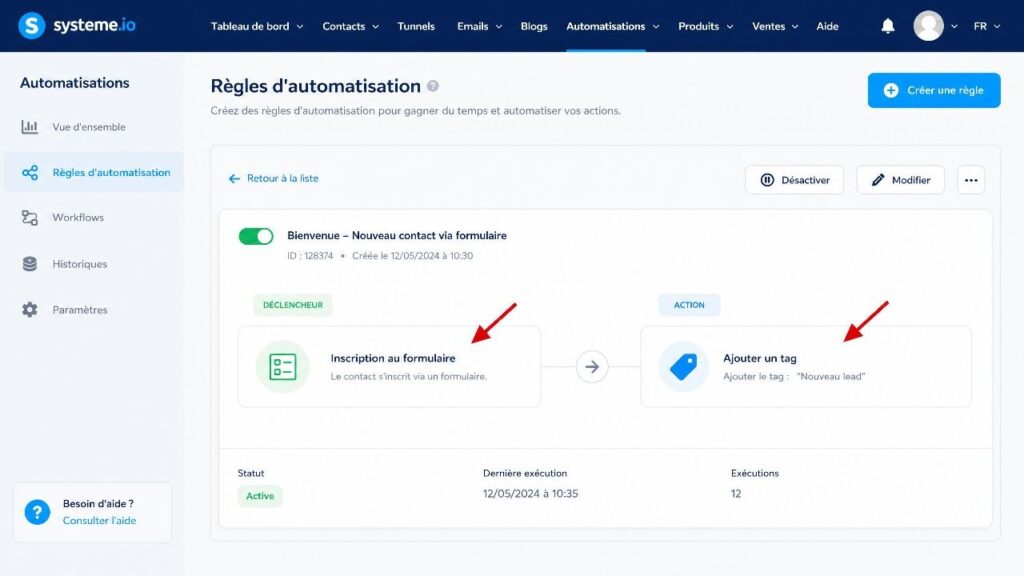
Task: Click the Inscription au formulaire trigger title
Action: click(x=392, y=358)
